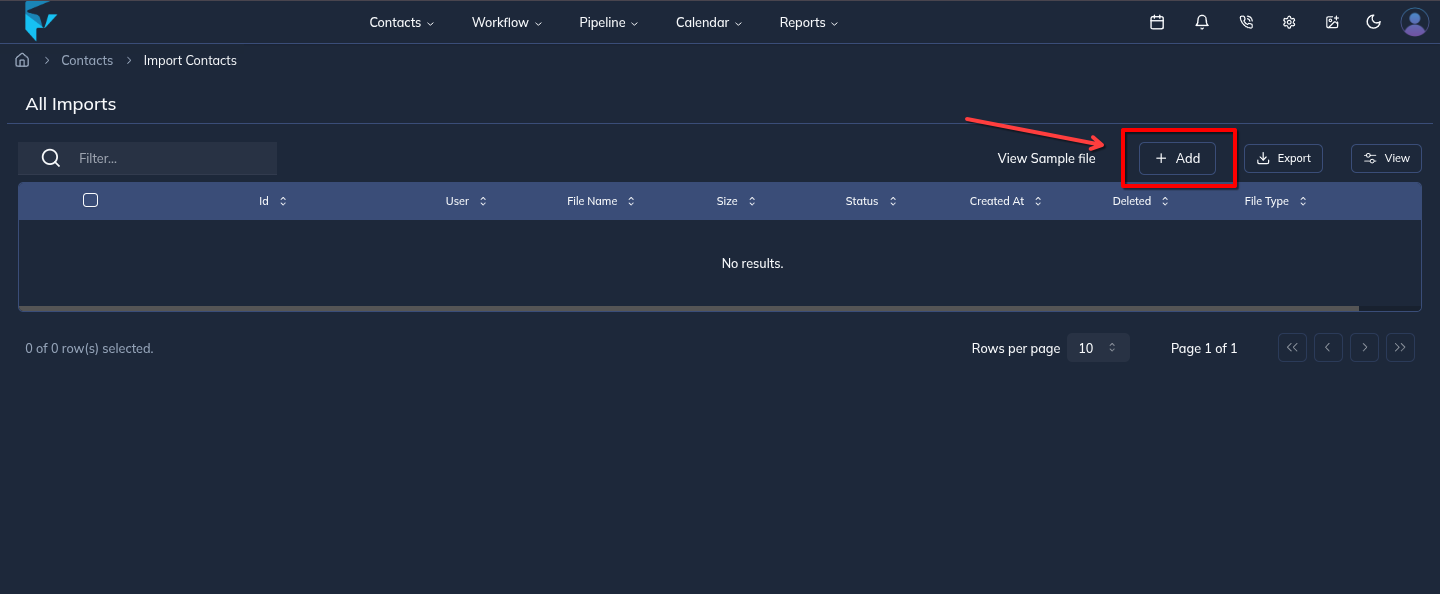Click the Add button to import contacts
The image size is (1440, 594).
coord(1177,158)
